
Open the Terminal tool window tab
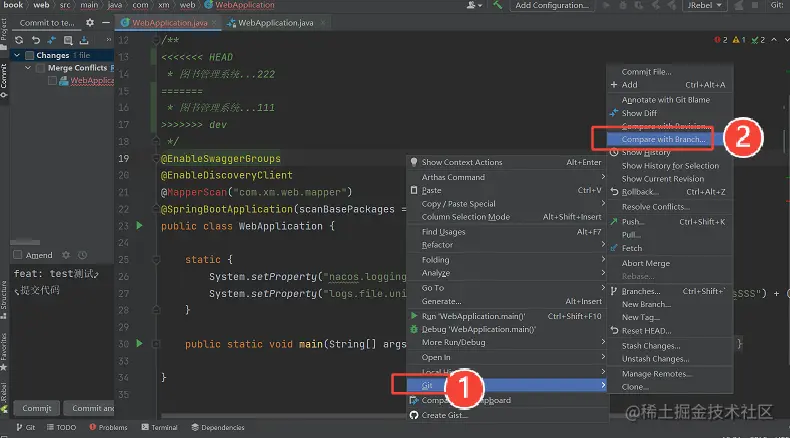point(159,427)
